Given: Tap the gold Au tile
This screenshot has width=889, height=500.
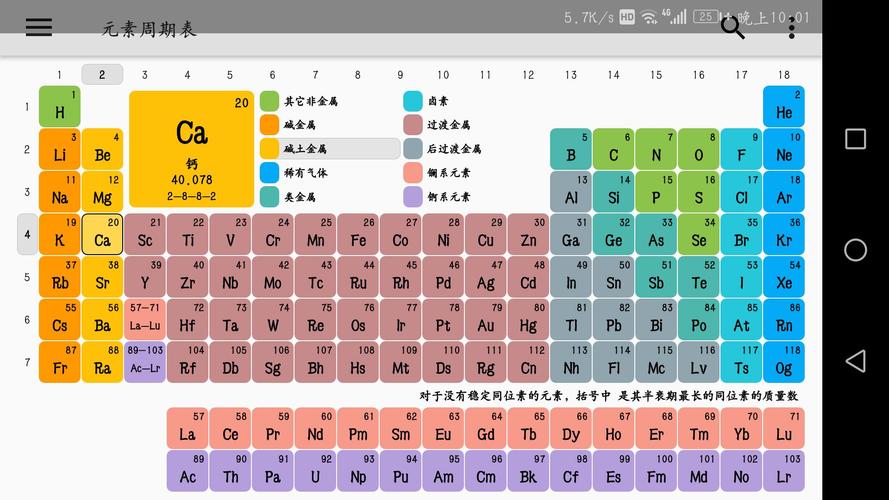Looking at the screenshot, I should (485, 319).
